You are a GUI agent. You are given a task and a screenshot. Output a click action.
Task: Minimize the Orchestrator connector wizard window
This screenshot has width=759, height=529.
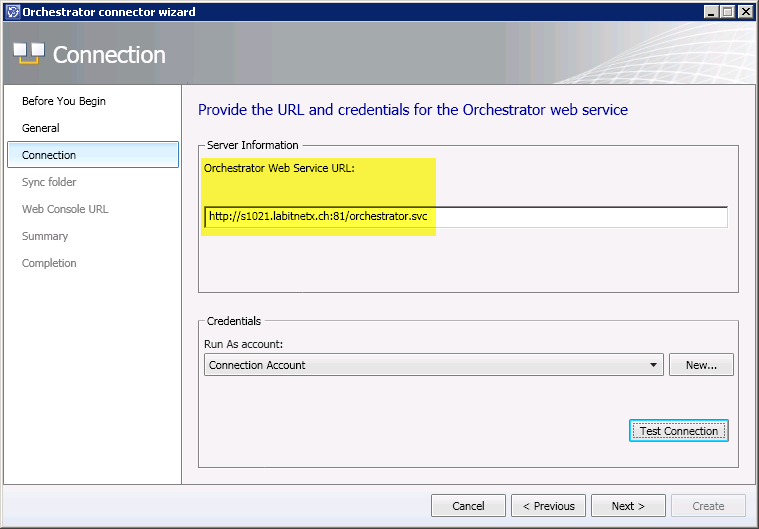point(712,12)
